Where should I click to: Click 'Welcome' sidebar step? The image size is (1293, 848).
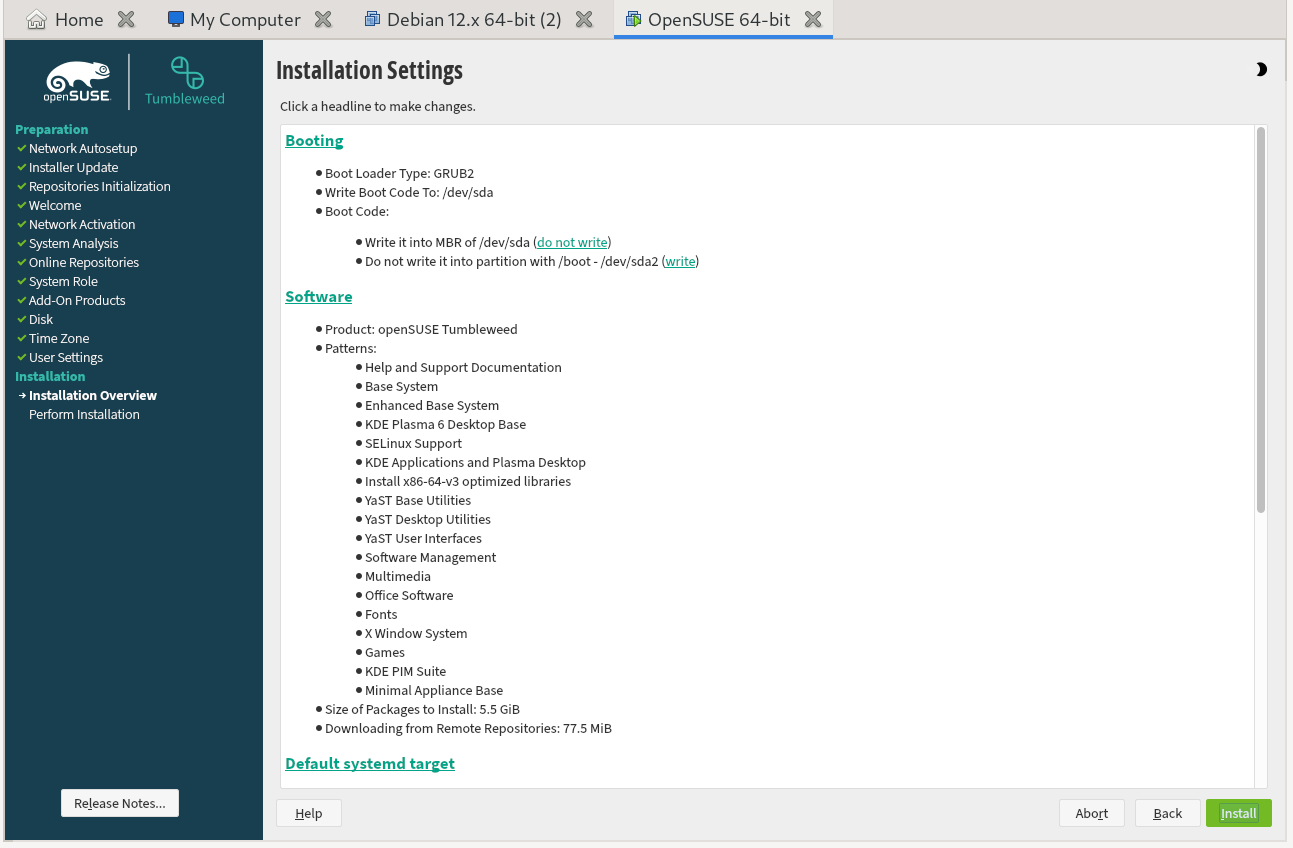coord(55,206)
